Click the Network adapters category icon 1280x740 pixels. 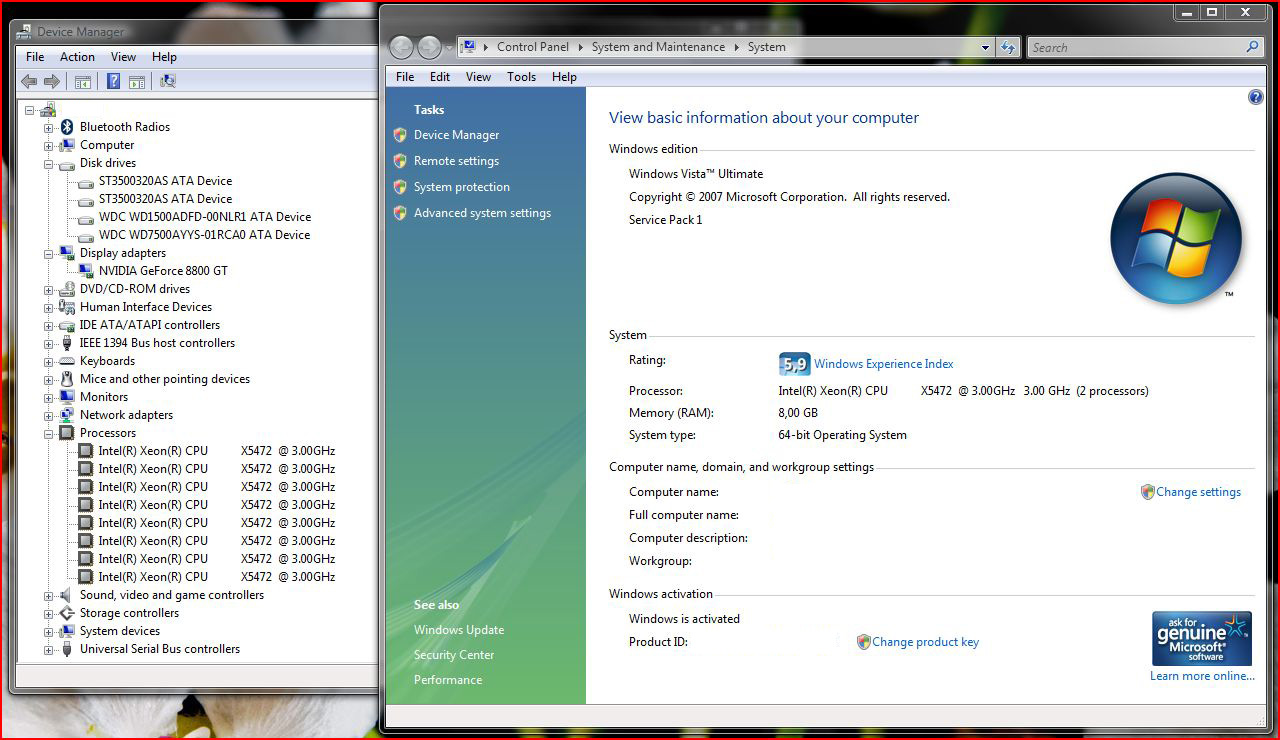coord(67,415)
